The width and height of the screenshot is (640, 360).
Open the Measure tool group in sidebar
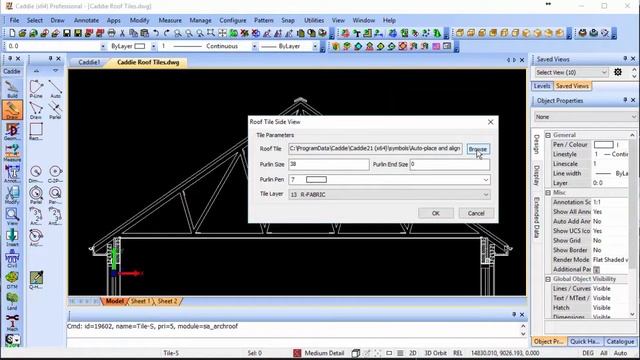[x=12, y=153]
